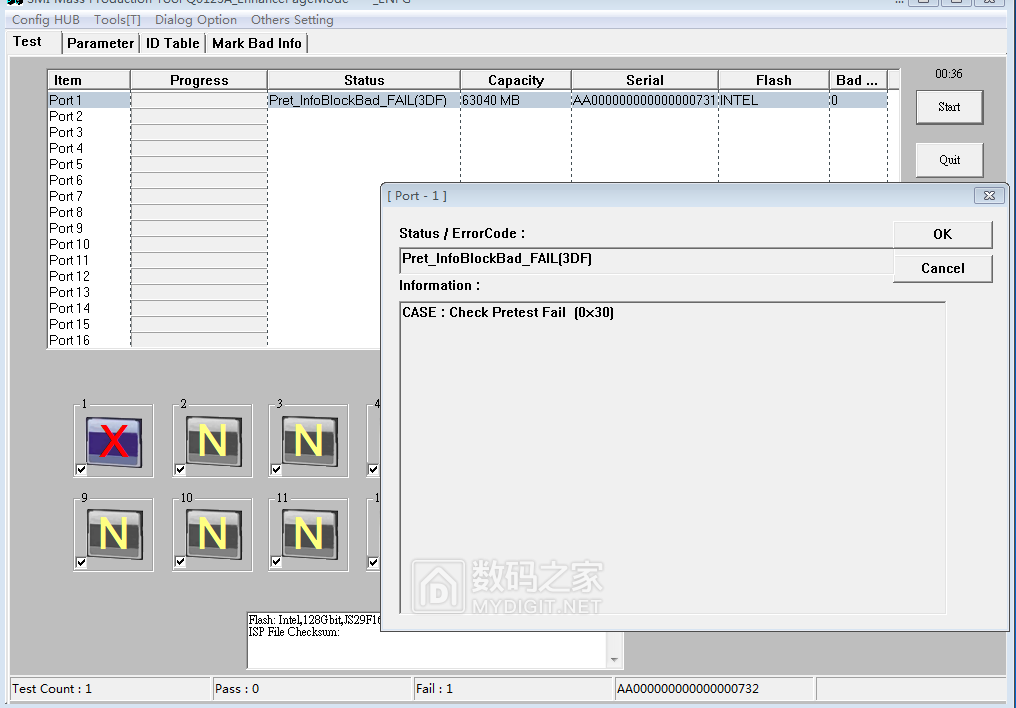
Task: Click the Serial column header
Action: point(645,80)
